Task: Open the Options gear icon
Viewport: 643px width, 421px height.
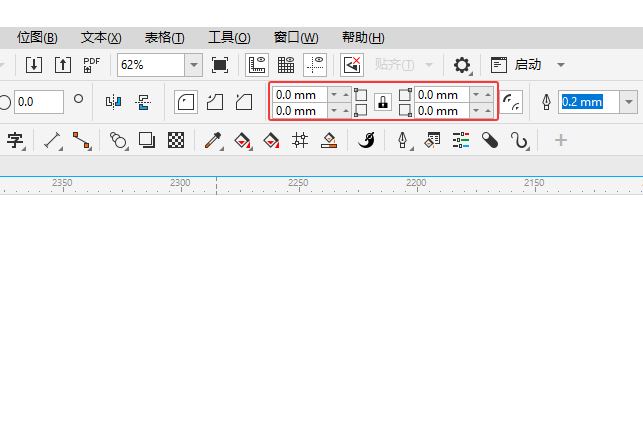Action: coord(462,65)
